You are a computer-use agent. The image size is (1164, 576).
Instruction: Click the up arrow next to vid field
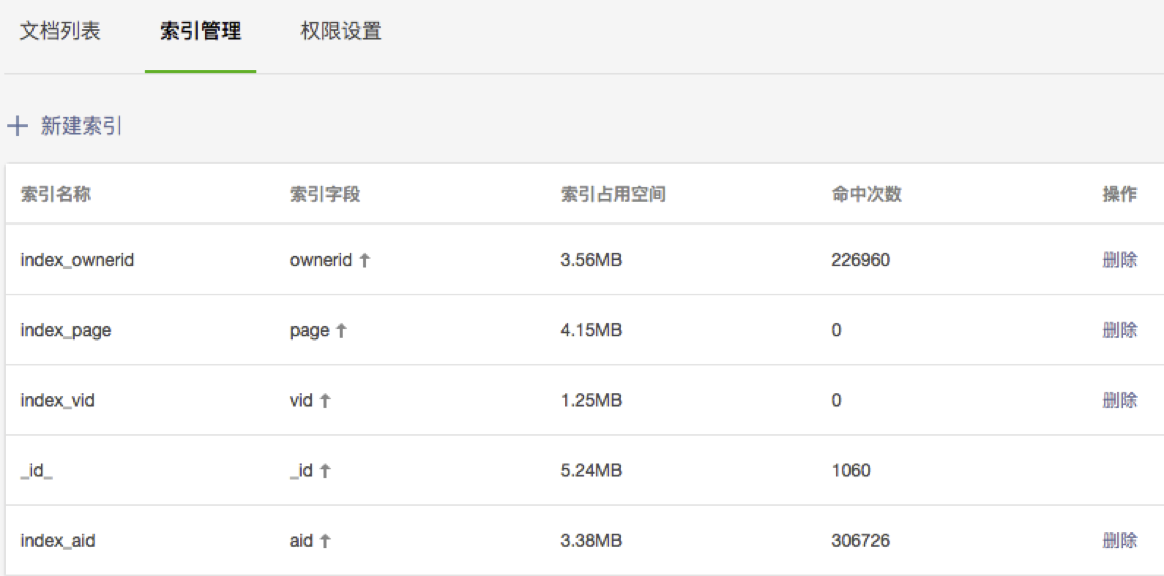[325, 401]
